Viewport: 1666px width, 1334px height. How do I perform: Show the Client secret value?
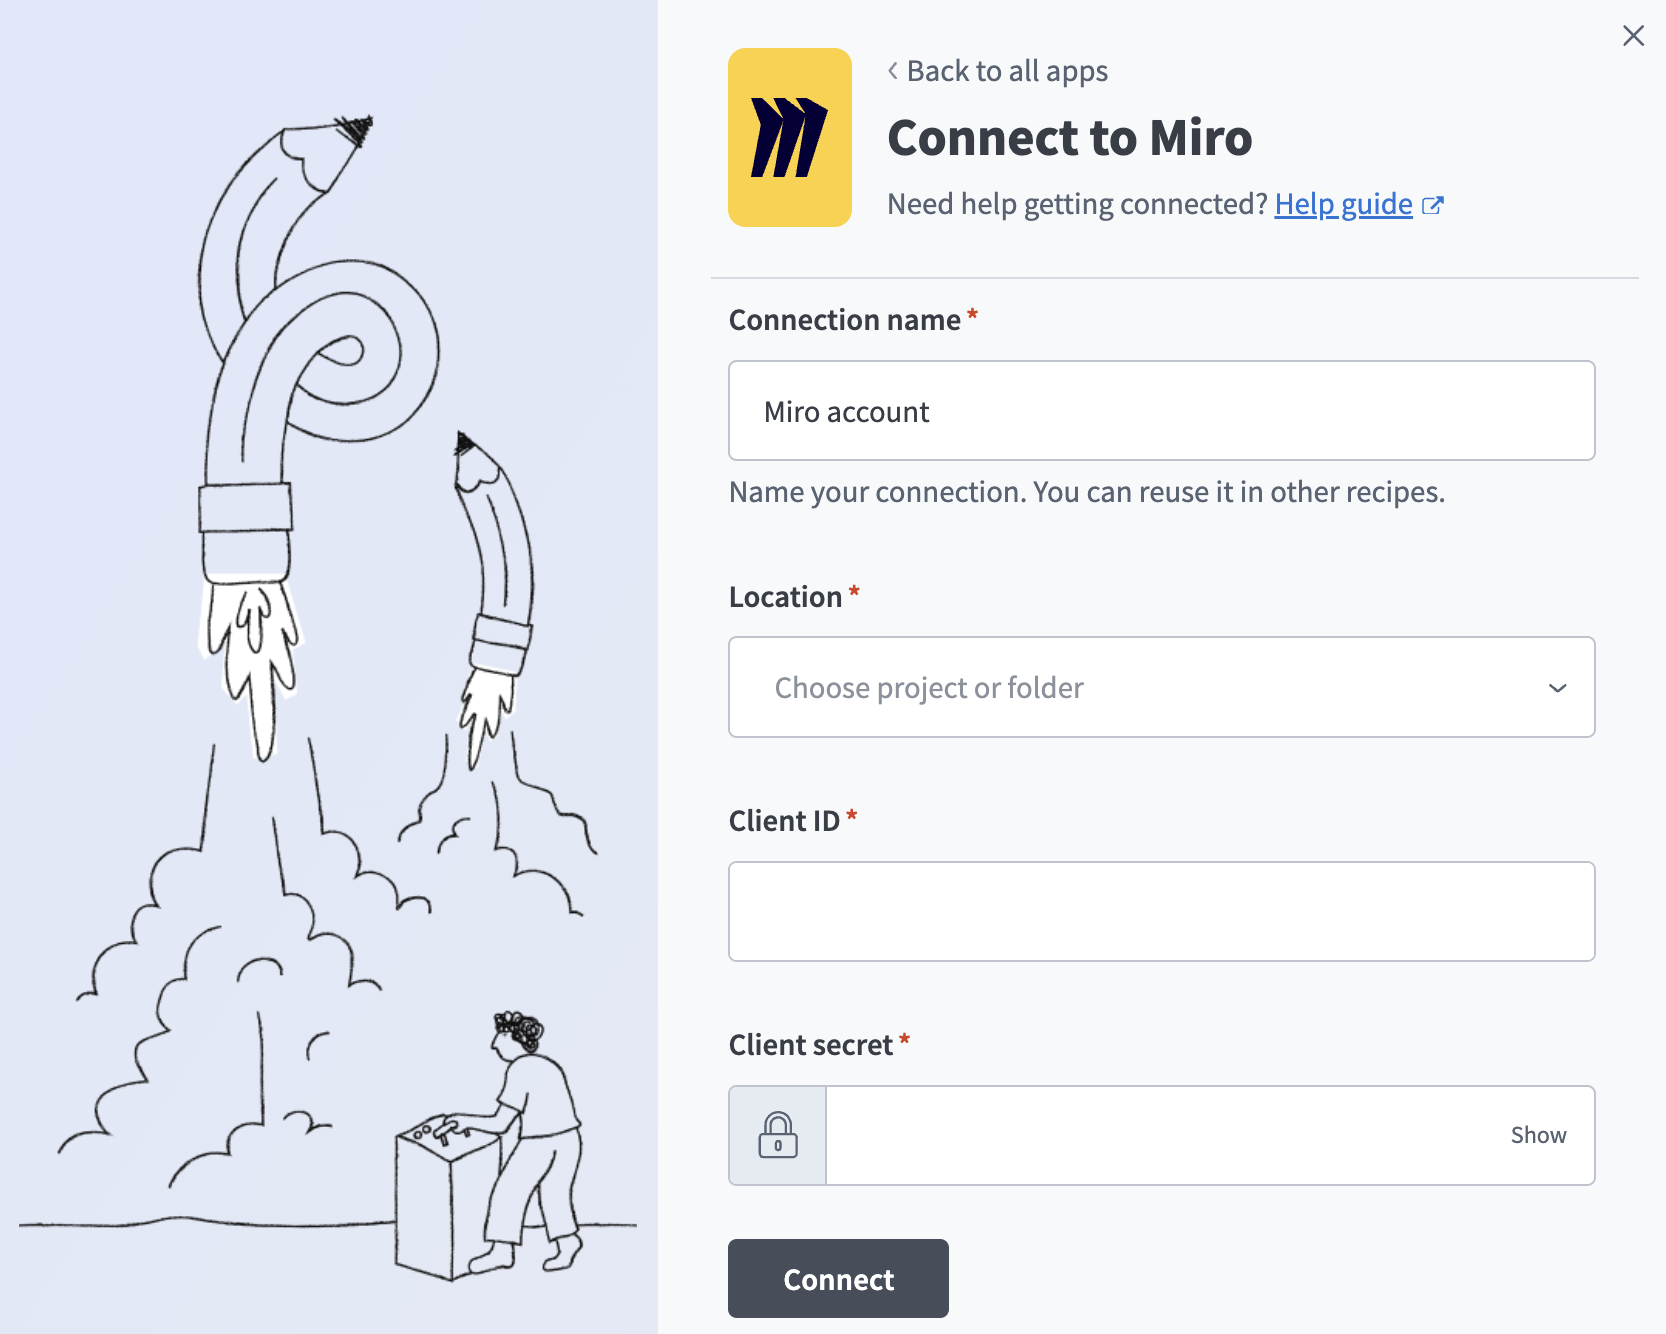[x=1538, y=1135]
